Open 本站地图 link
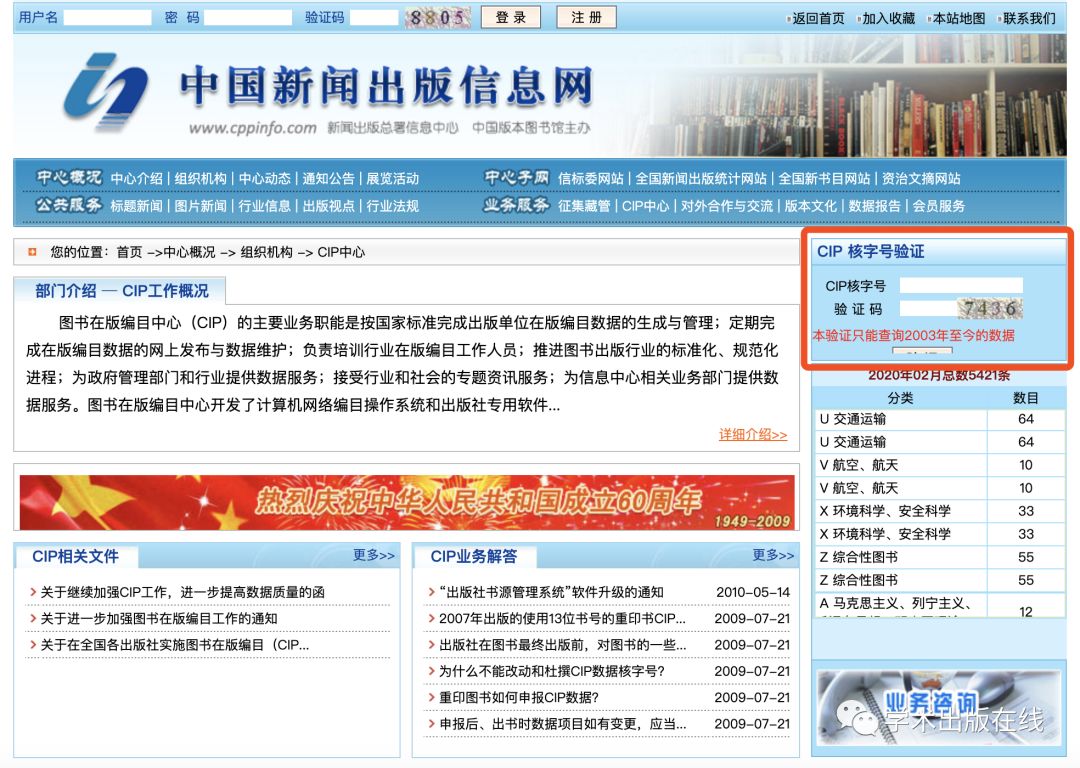 [959, 19]
